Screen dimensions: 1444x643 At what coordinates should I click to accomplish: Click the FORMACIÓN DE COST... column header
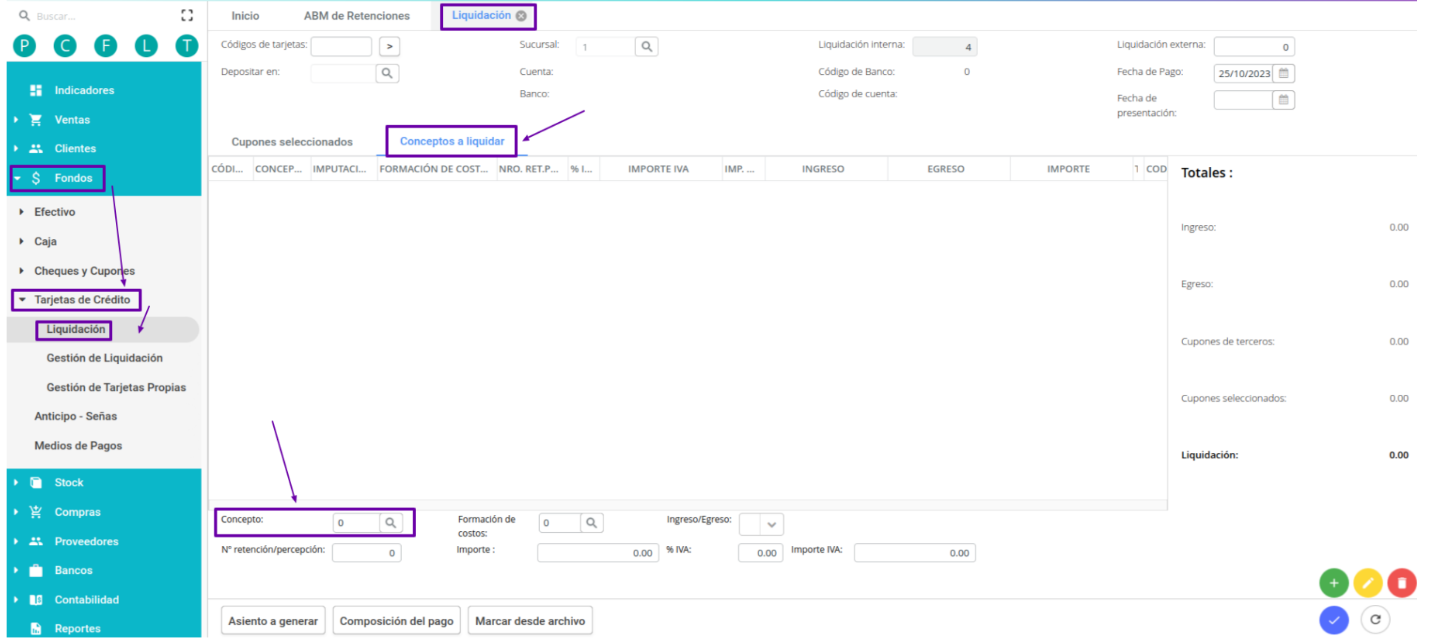435,169
